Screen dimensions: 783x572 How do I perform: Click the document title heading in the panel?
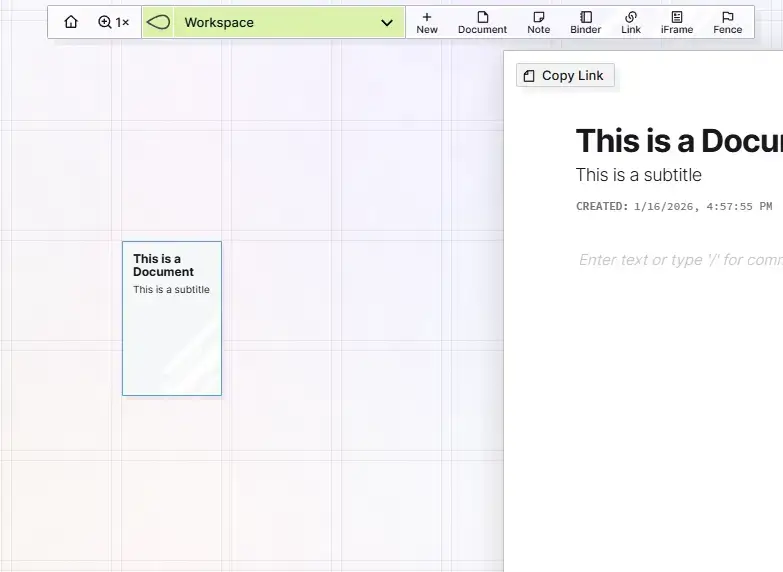[x=678, y=141]
